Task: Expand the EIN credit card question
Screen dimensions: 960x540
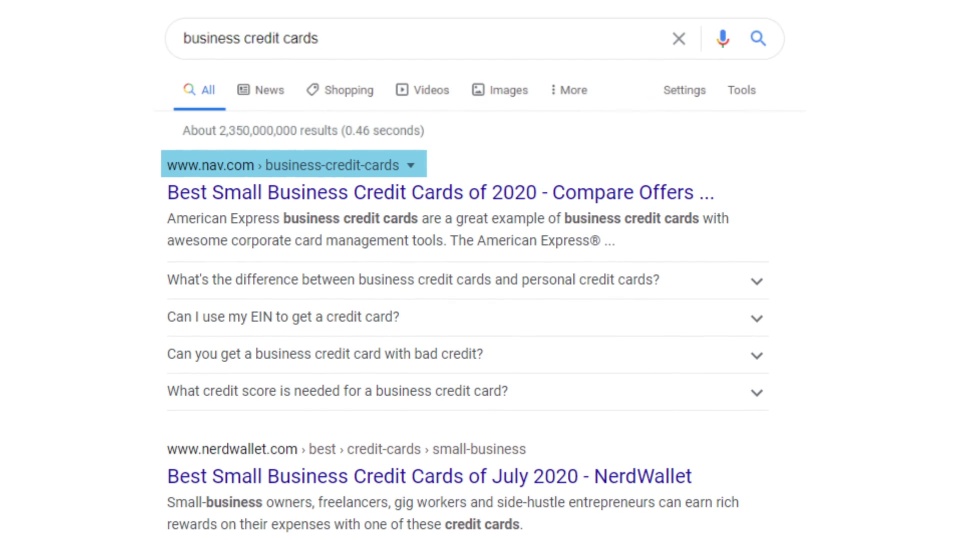Action: point(467,318)
